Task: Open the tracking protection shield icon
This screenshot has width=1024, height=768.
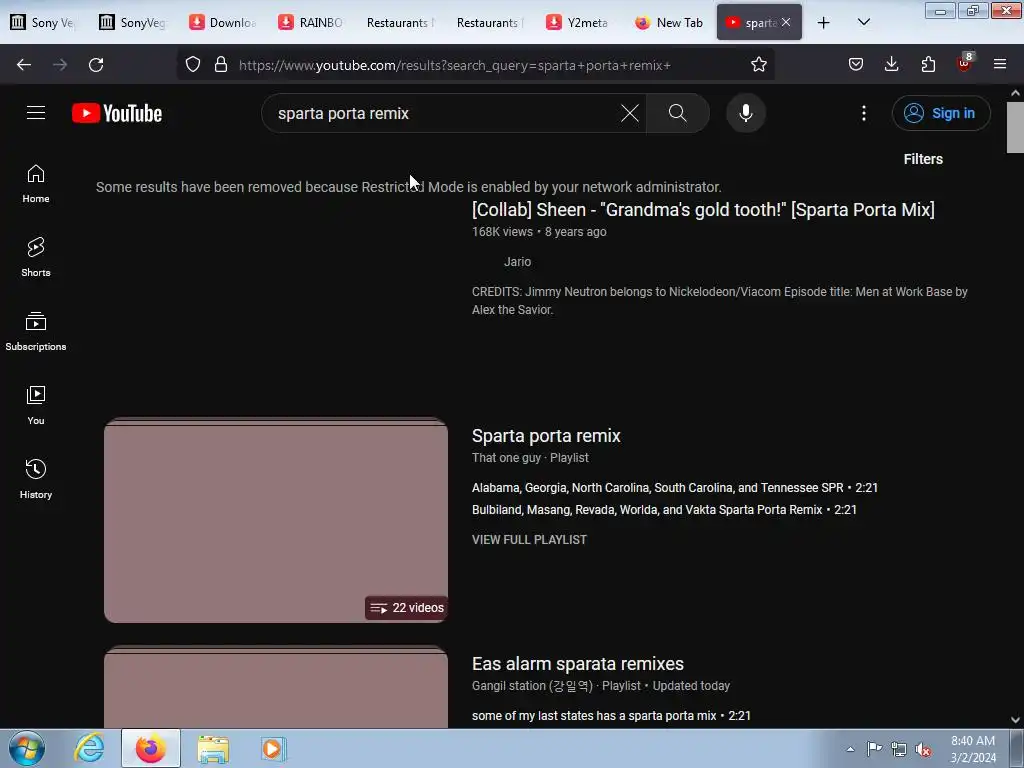Action: (193, 65)
